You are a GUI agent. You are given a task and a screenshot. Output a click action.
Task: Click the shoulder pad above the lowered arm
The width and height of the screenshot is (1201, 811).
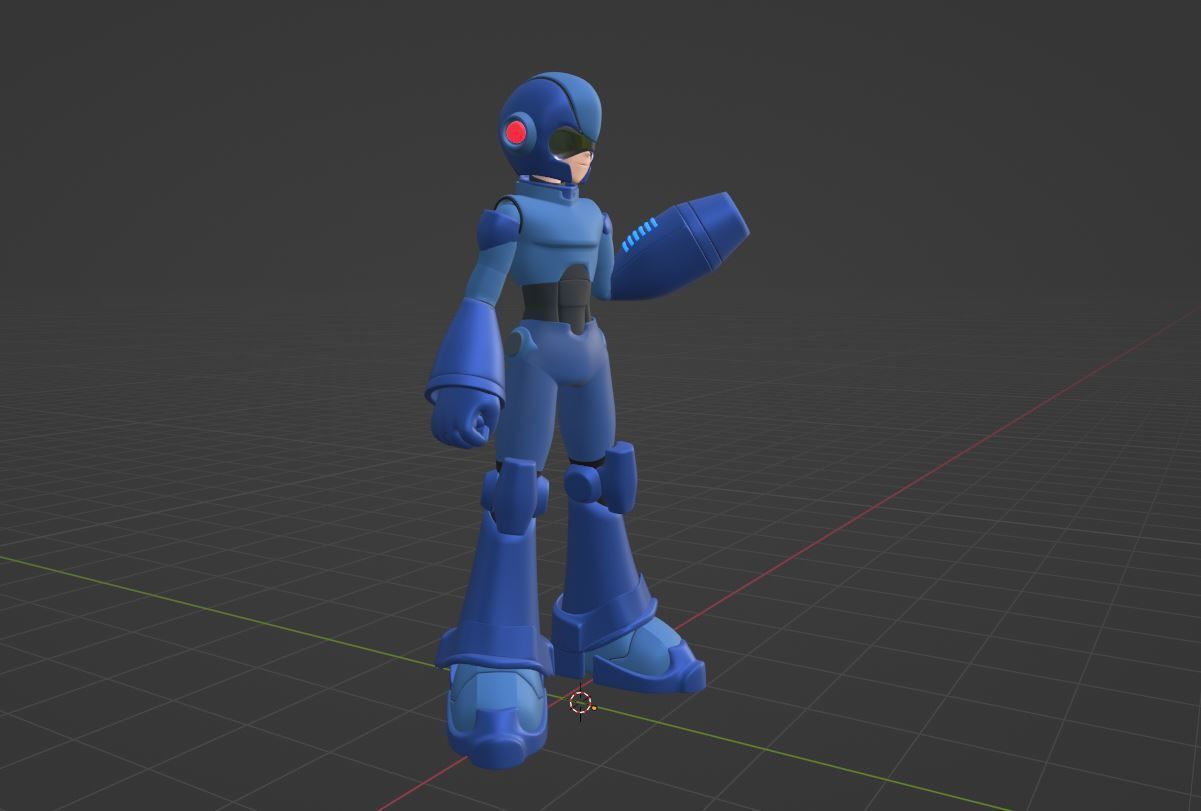coord(495,232)
